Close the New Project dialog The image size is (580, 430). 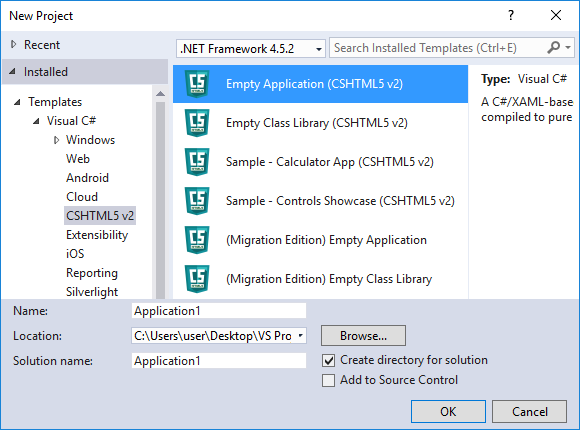(556, 15)
